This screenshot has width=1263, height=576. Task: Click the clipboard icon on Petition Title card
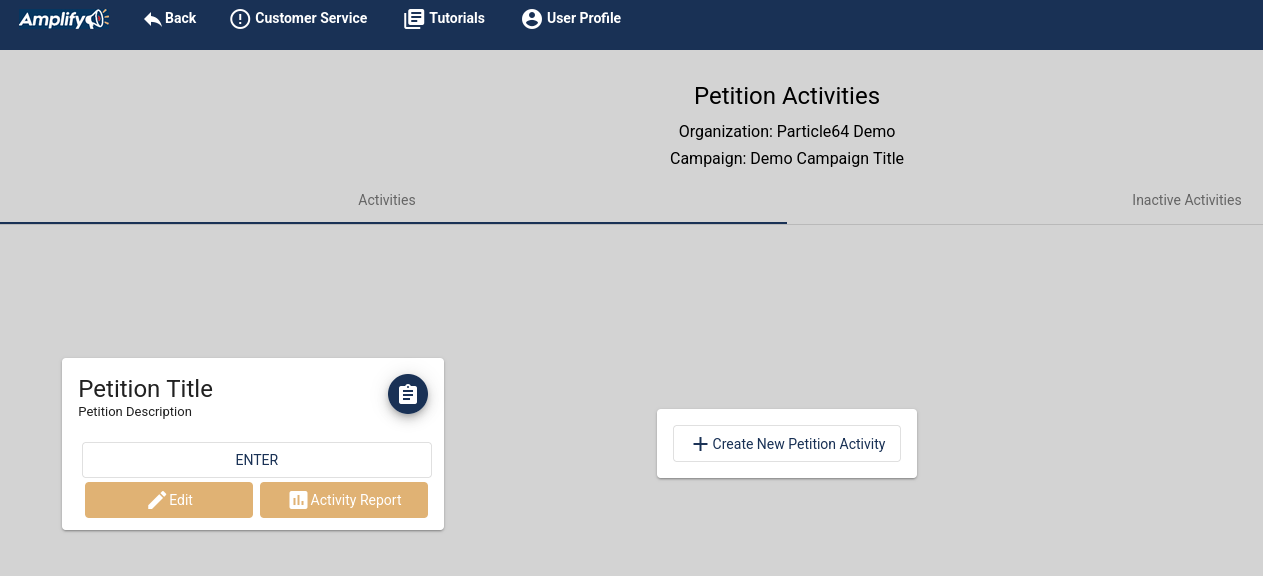coord(407,394)
